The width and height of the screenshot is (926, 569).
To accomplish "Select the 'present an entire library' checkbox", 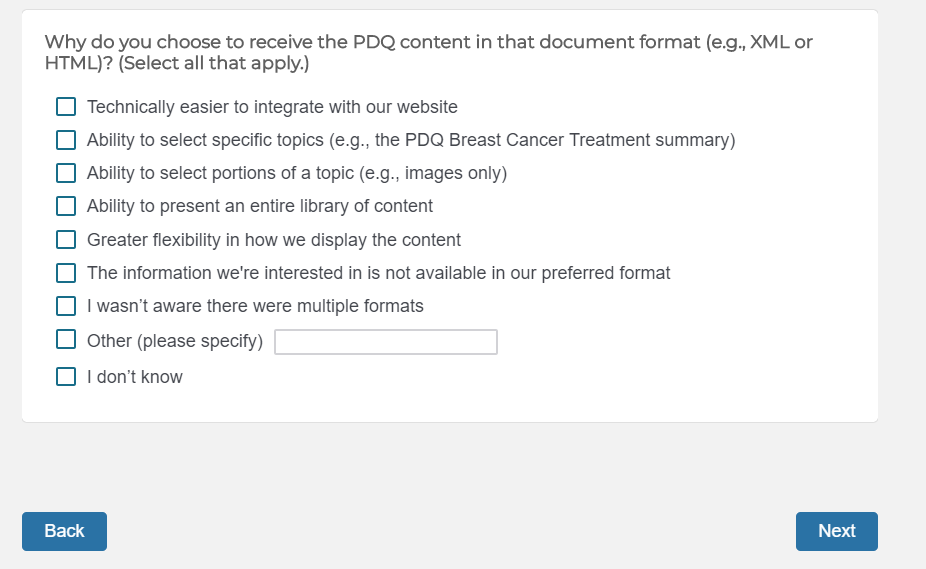I will pos(66,206).
